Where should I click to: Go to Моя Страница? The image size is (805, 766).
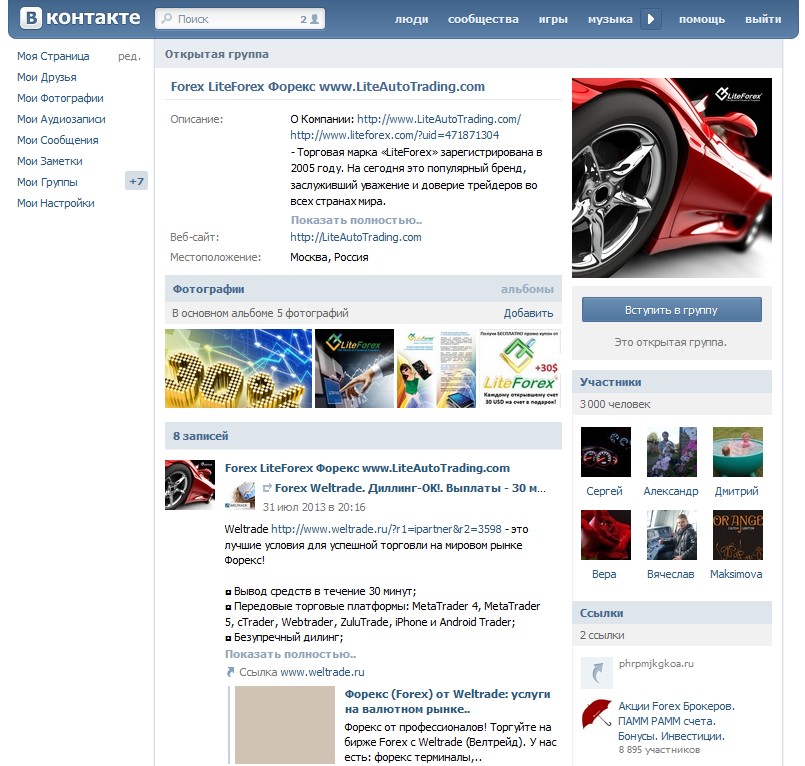click(53, 56)
